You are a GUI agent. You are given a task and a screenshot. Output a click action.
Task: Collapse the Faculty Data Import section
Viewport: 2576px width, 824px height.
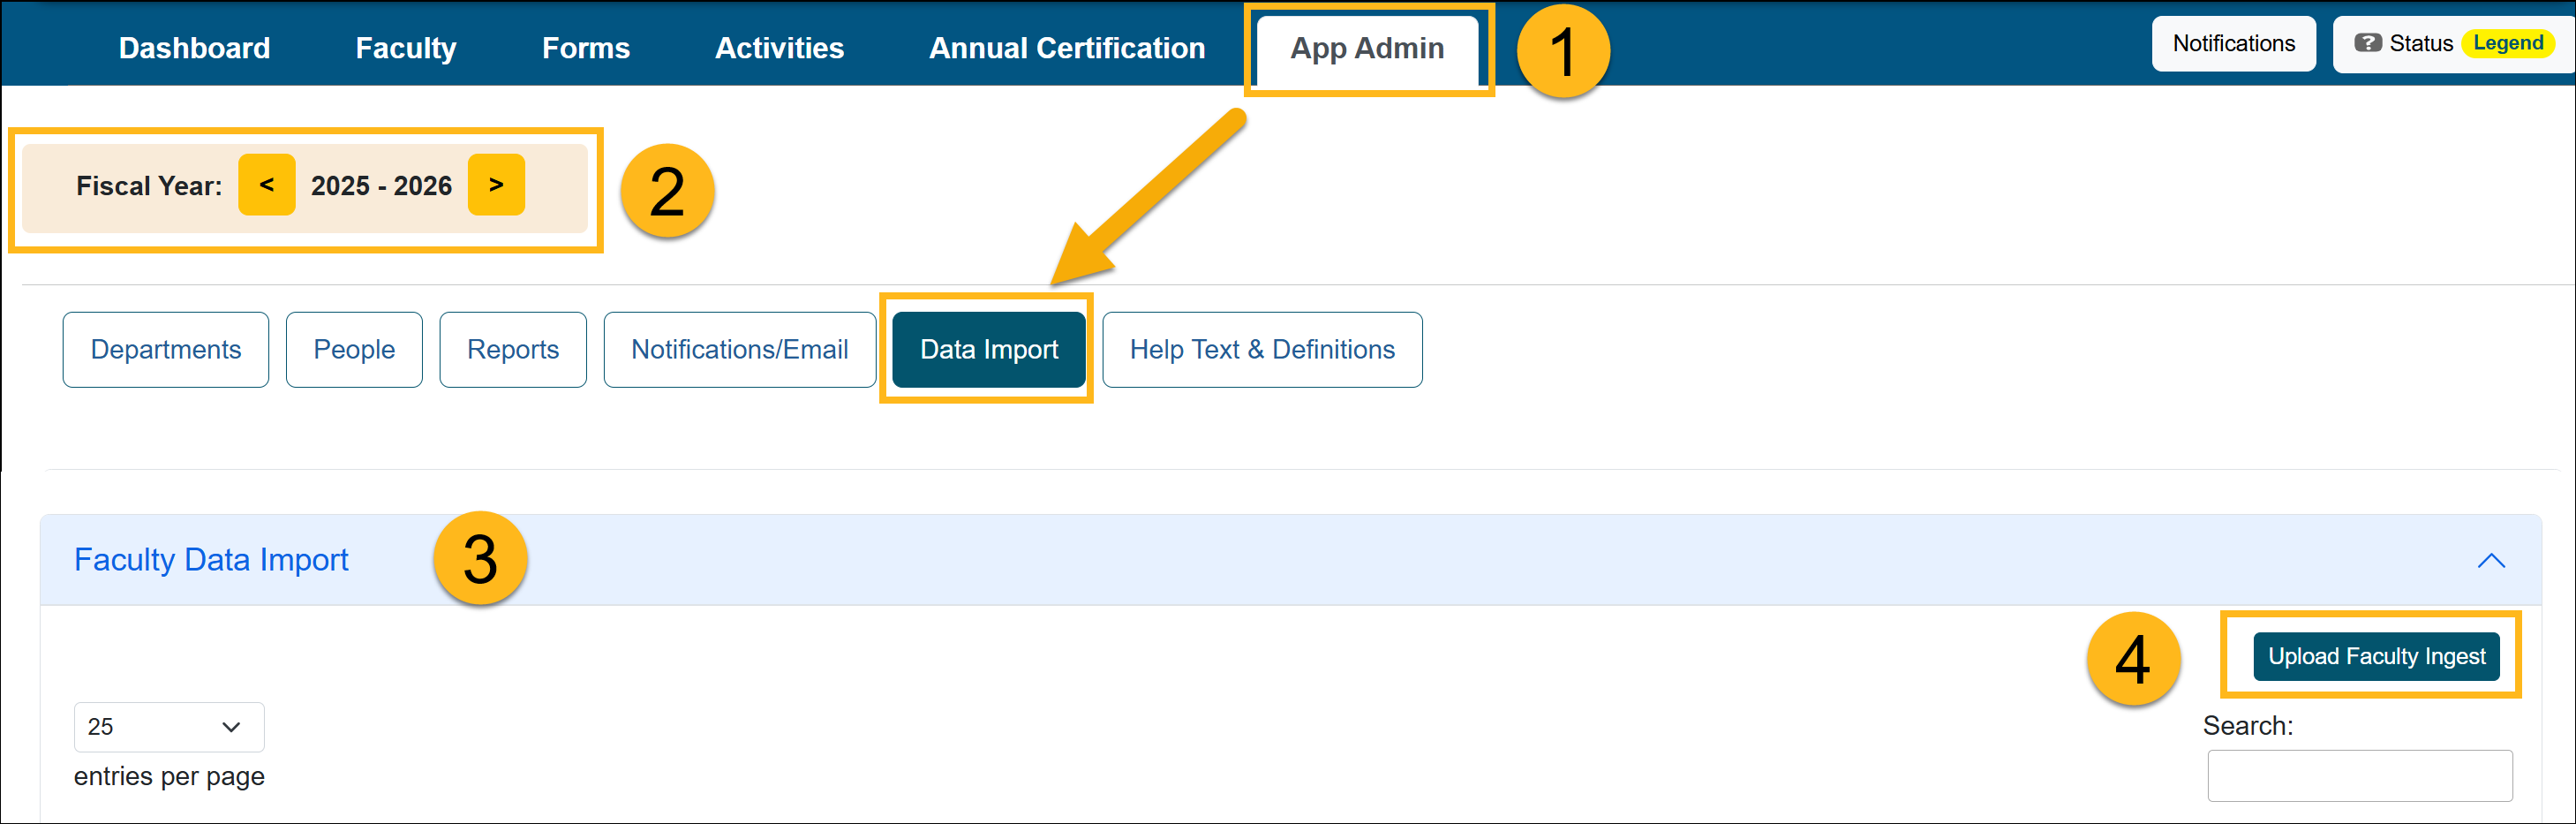click(2492, 560)
